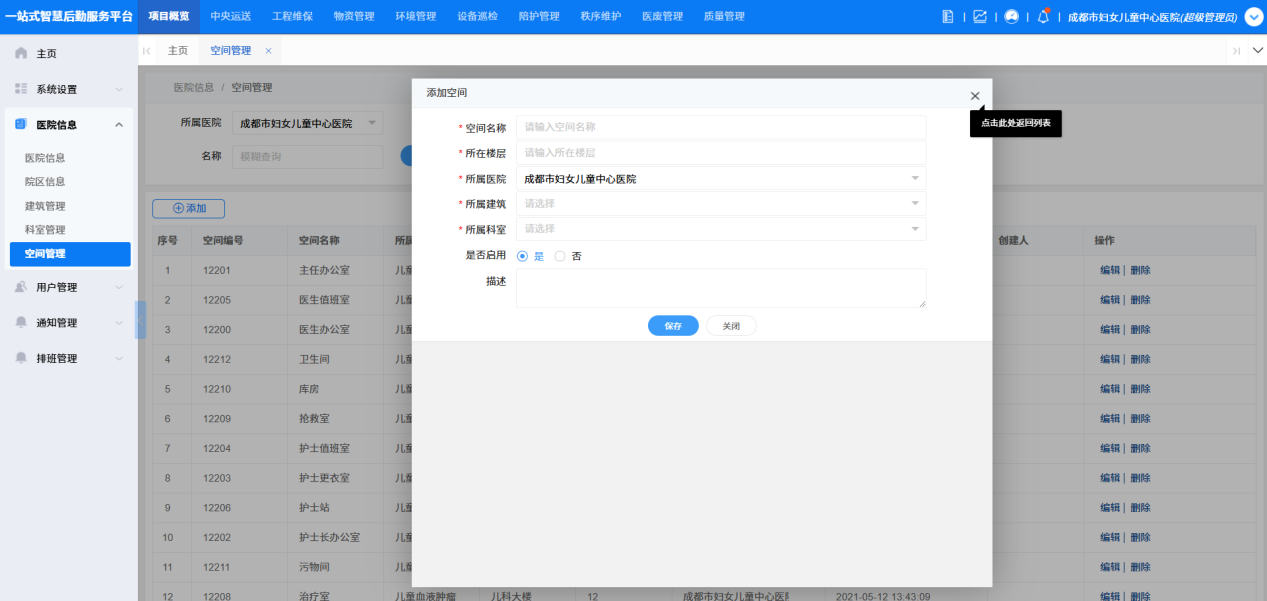Switch to 环境管理 top menu
The width and height of the screenshot is (1267, 601).
pos(416,17)
